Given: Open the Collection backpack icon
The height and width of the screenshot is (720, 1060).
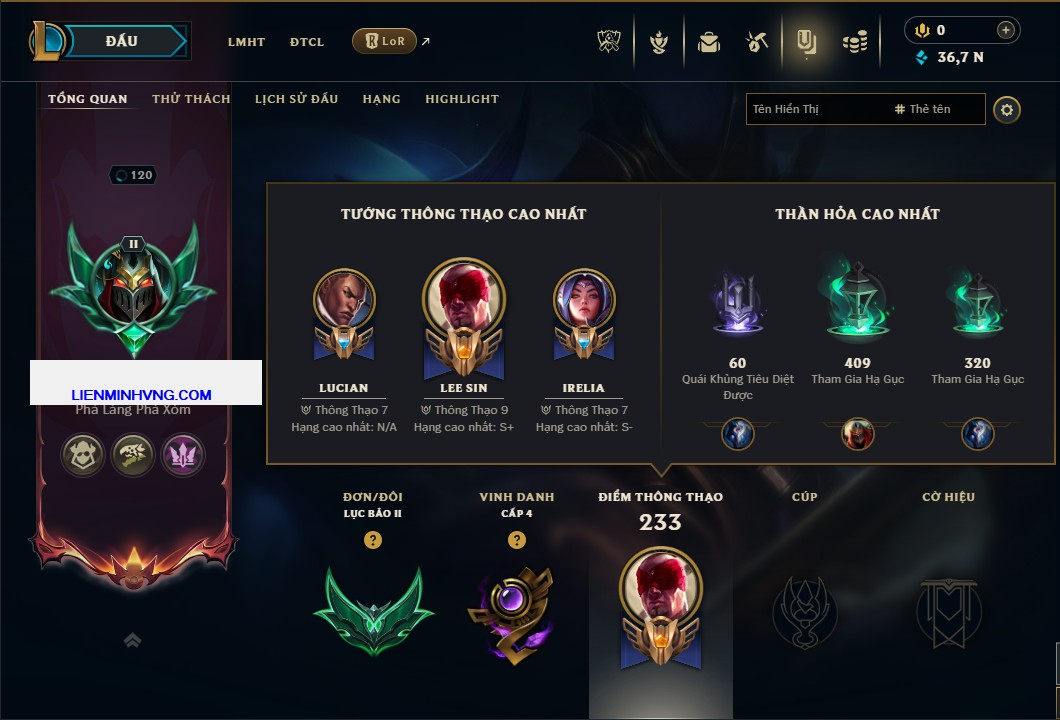Looking at the screenshot, I should pyautogui.click(x=708, y=43).
